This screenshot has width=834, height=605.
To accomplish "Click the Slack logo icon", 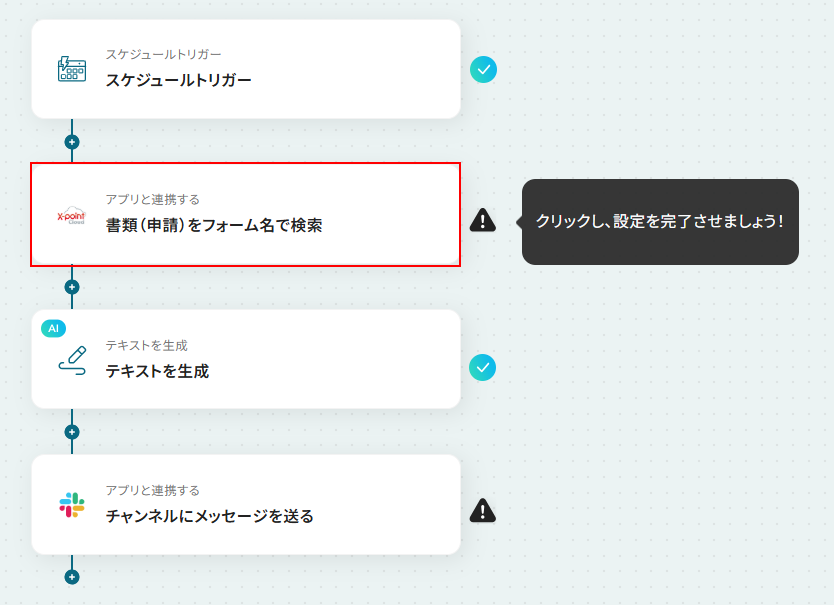I will click(72, 505).
